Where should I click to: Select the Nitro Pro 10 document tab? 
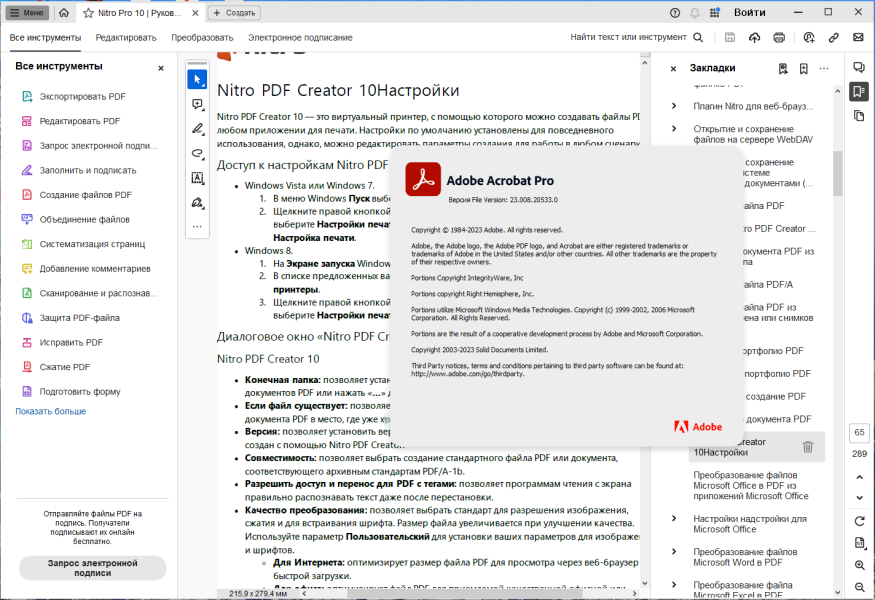coord(140,13)
